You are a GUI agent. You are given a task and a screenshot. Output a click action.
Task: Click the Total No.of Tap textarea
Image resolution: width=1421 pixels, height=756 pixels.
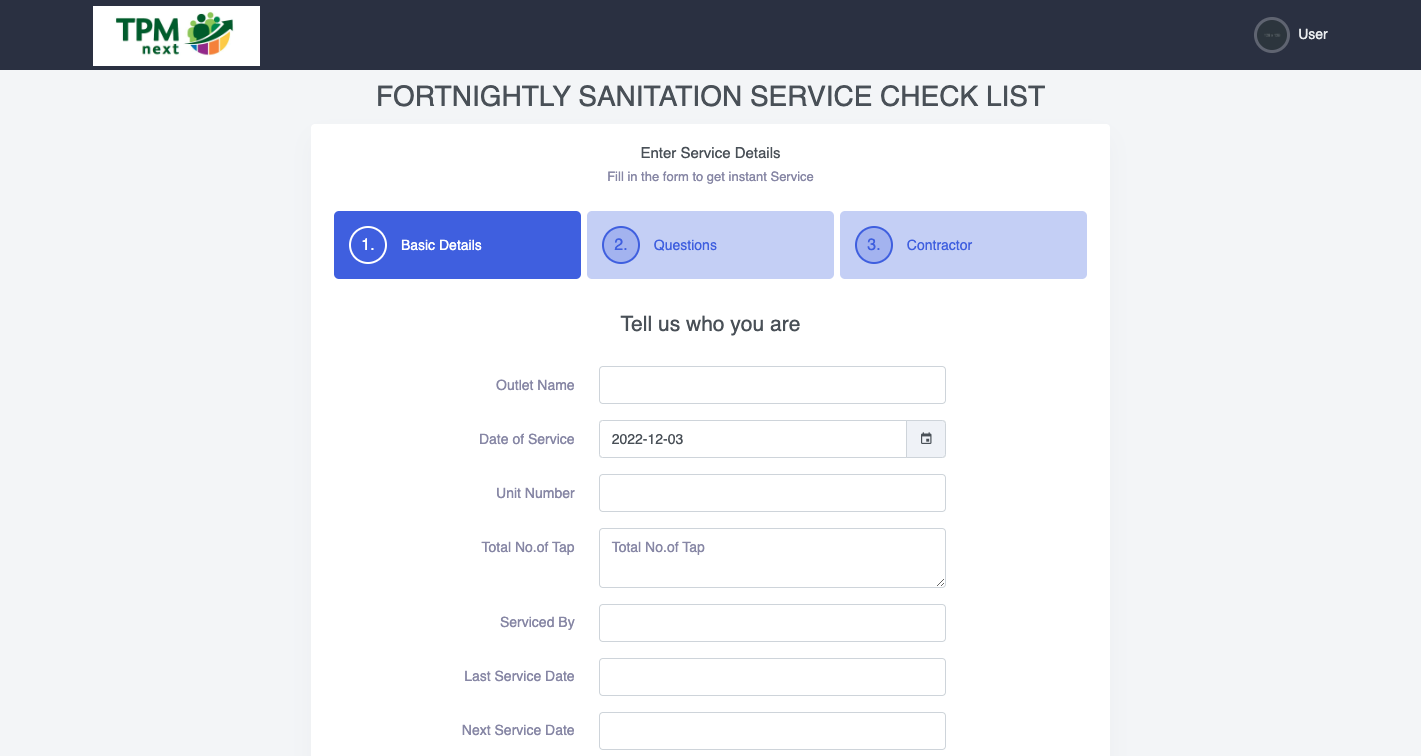coord(772,558)
